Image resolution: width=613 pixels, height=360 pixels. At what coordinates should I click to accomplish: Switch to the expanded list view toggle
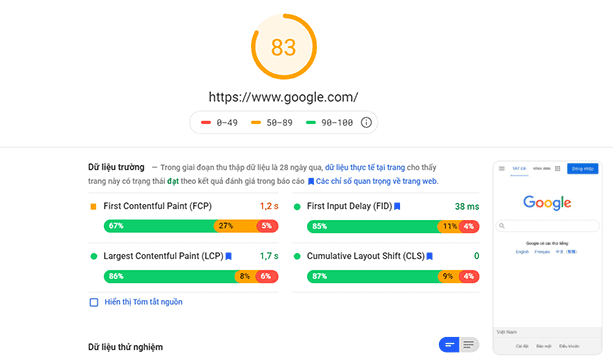coord(469,344)
